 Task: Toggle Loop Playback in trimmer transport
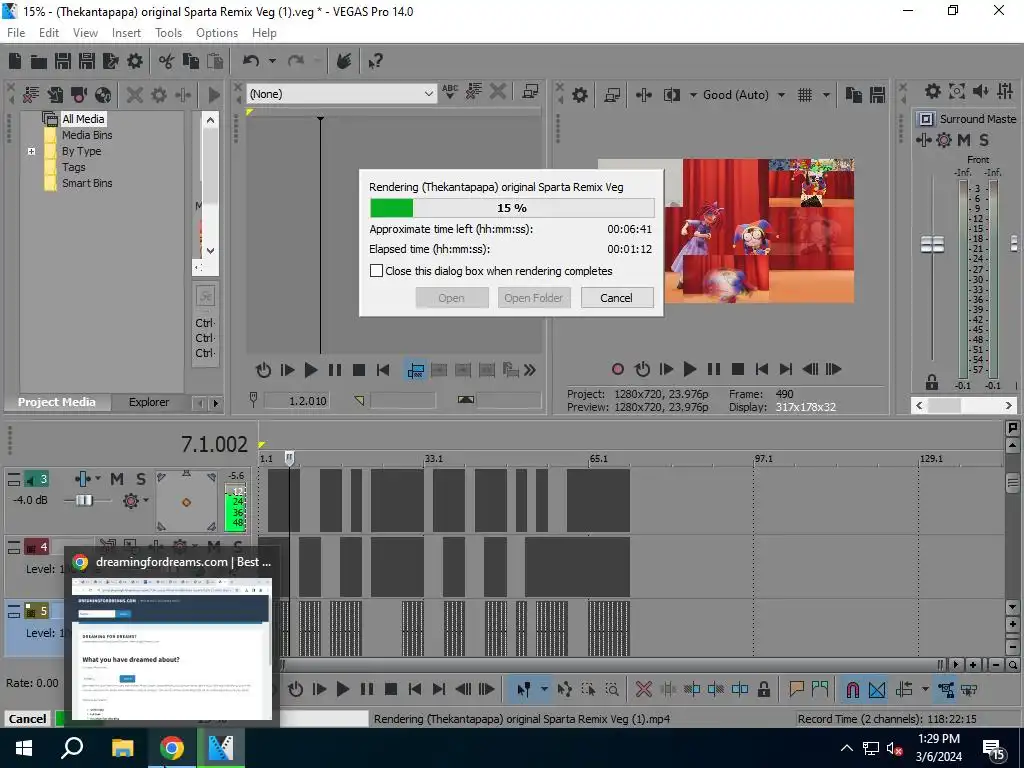[x=263, y=370]
